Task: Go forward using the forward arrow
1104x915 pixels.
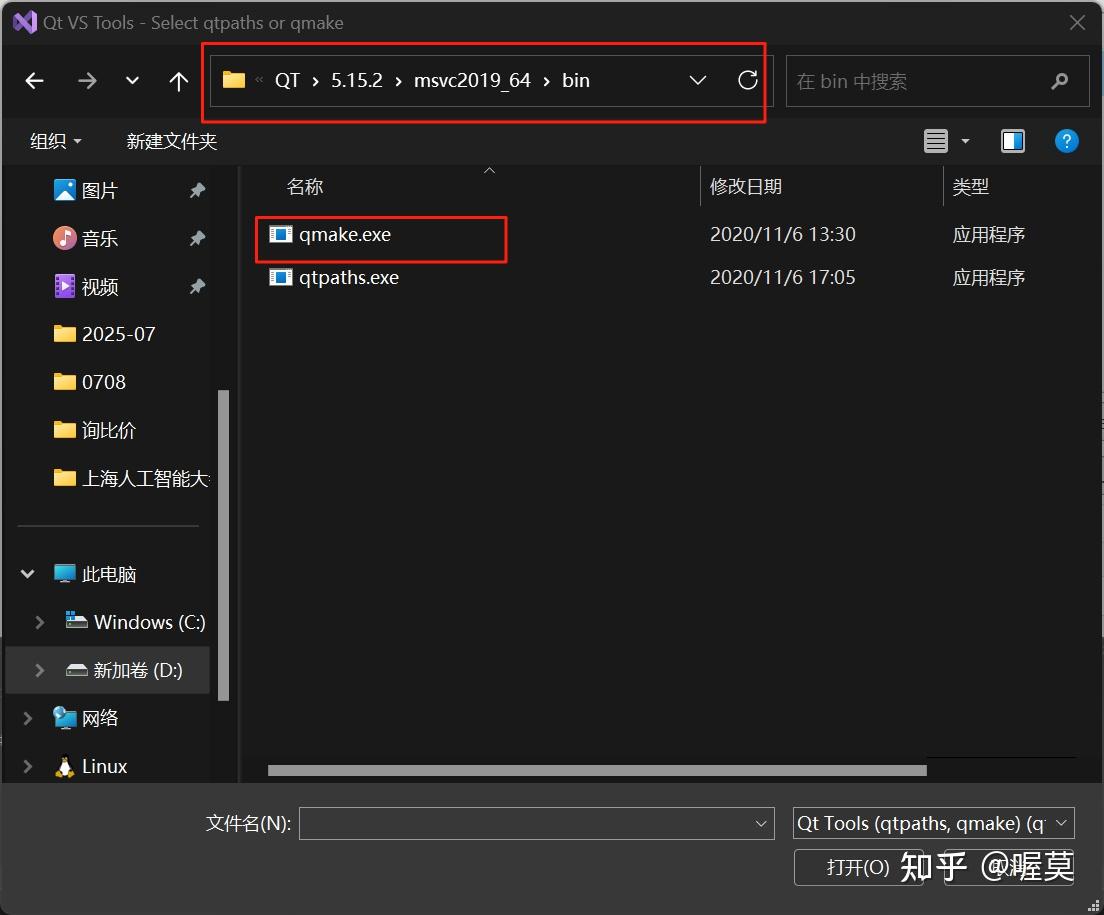Action: pos(87,81)
